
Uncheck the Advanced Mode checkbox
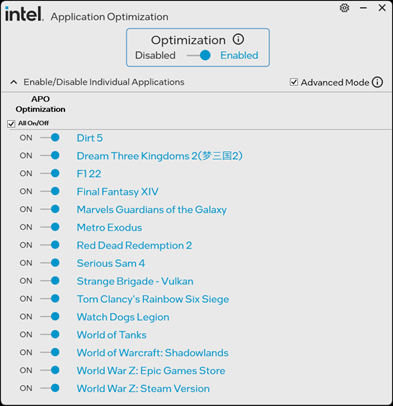[x=294, y=82]
